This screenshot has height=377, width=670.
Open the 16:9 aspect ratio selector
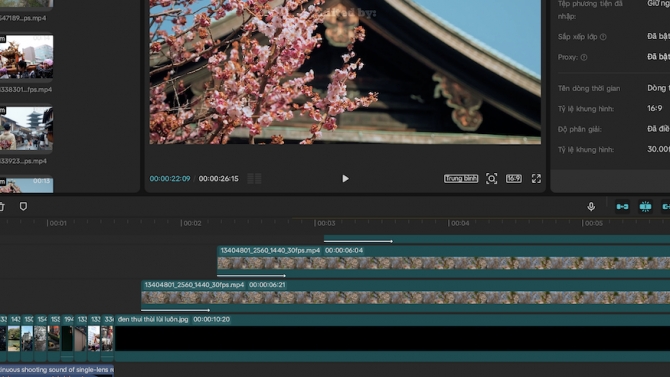514,179
